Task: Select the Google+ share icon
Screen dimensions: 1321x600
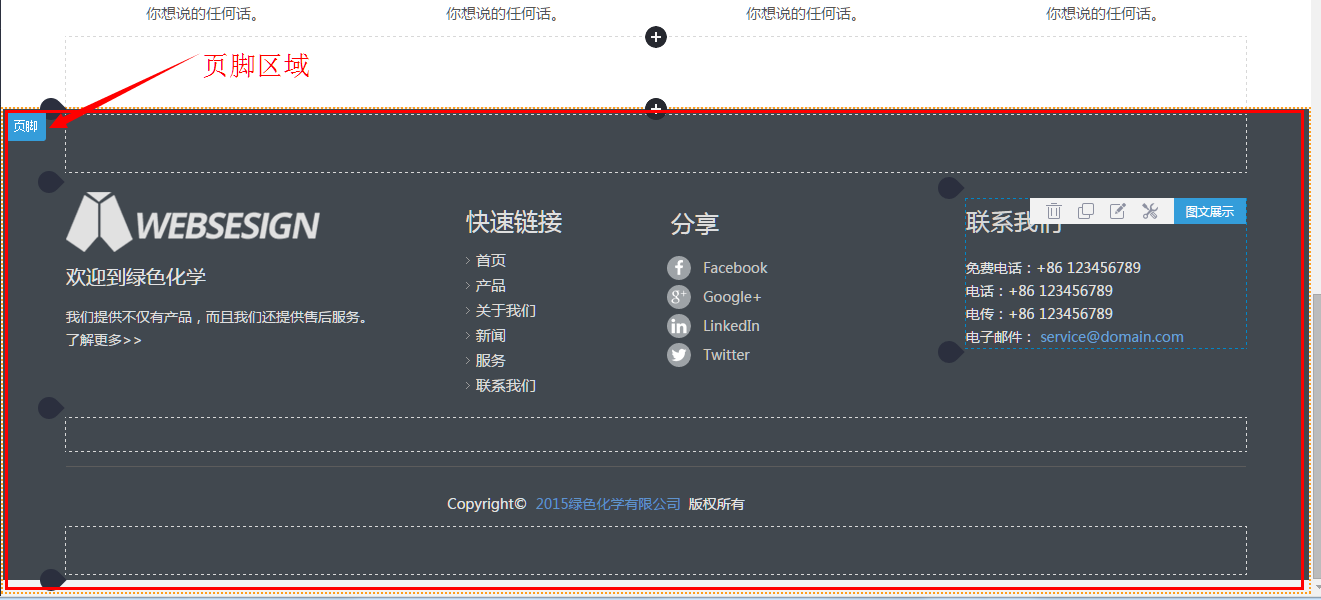Action: 679,296
